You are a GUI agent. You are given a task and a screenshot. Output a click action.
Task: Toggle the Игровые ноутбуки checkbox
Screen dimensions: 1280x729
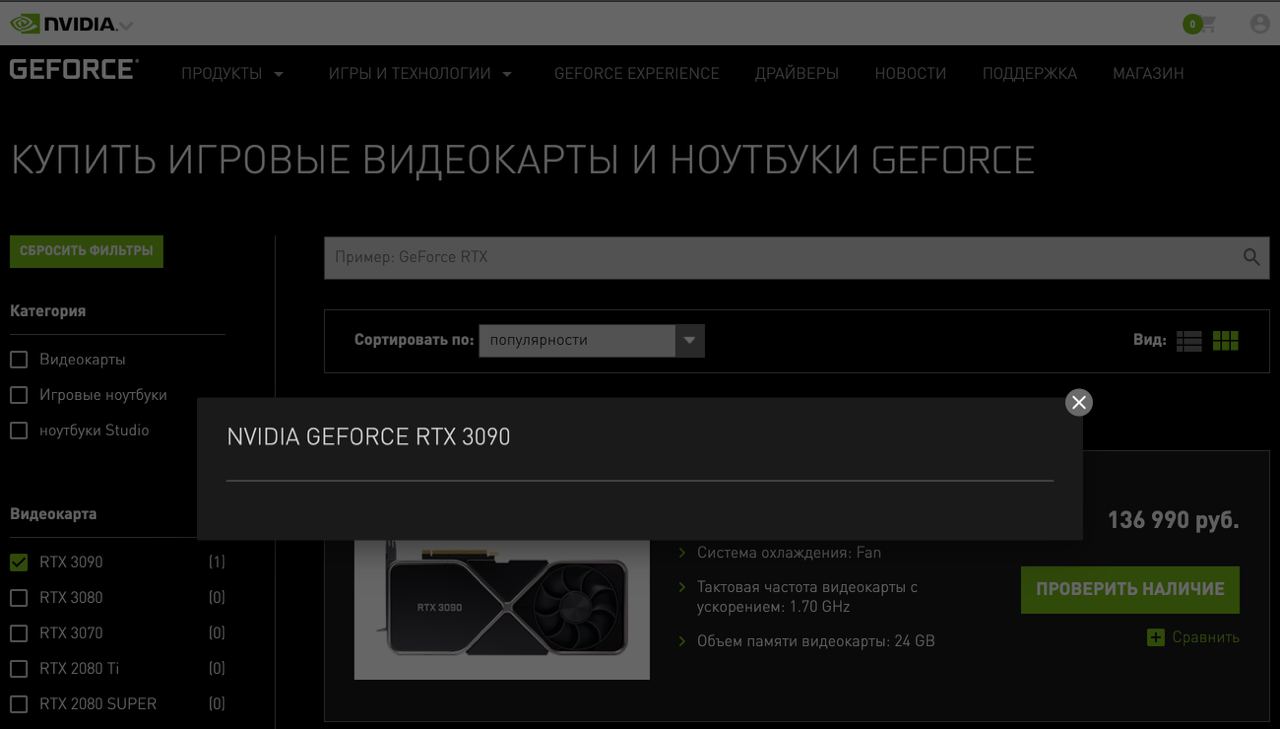tap(19, 395)
